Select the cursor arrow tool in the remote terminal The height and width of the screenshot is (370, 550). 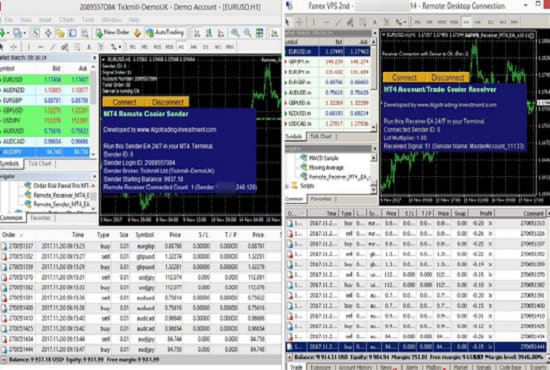coord(288,22)
